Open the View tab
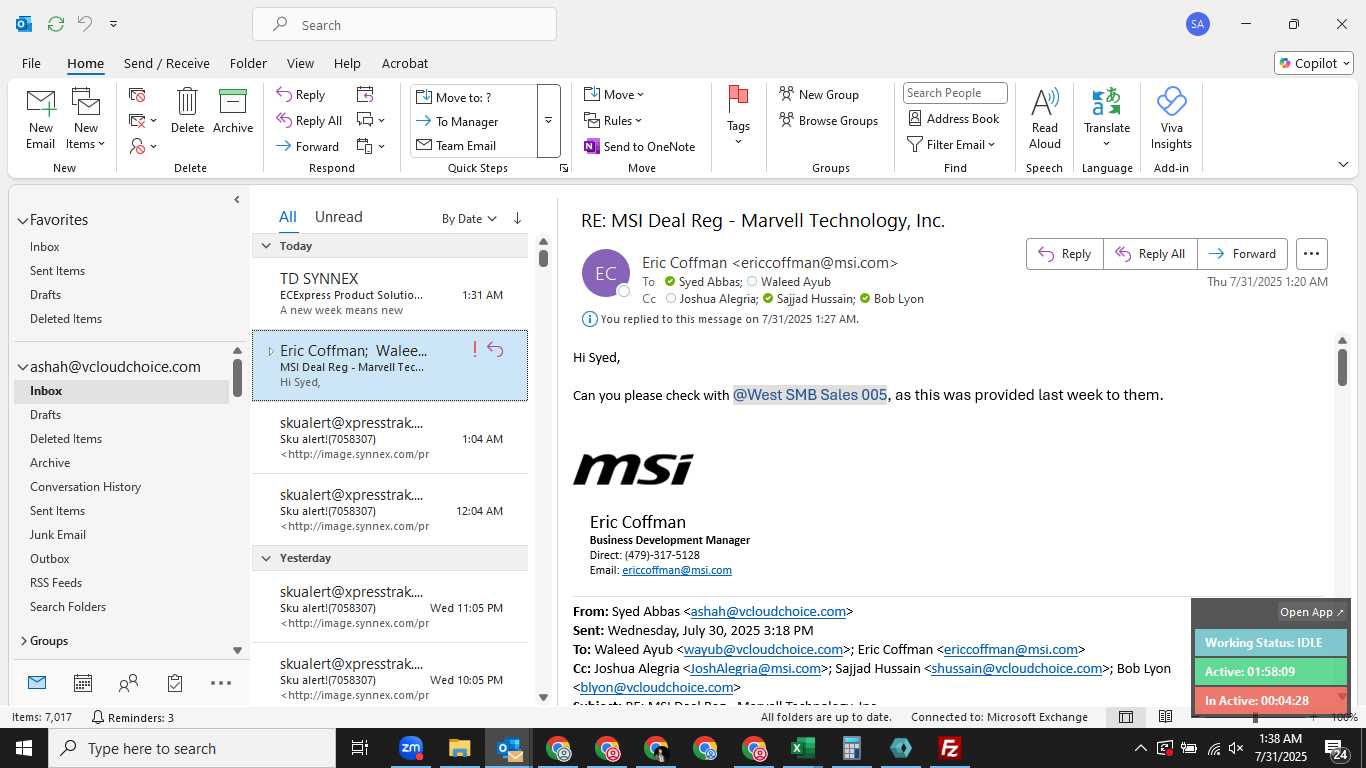 click(x=300, y=63)
